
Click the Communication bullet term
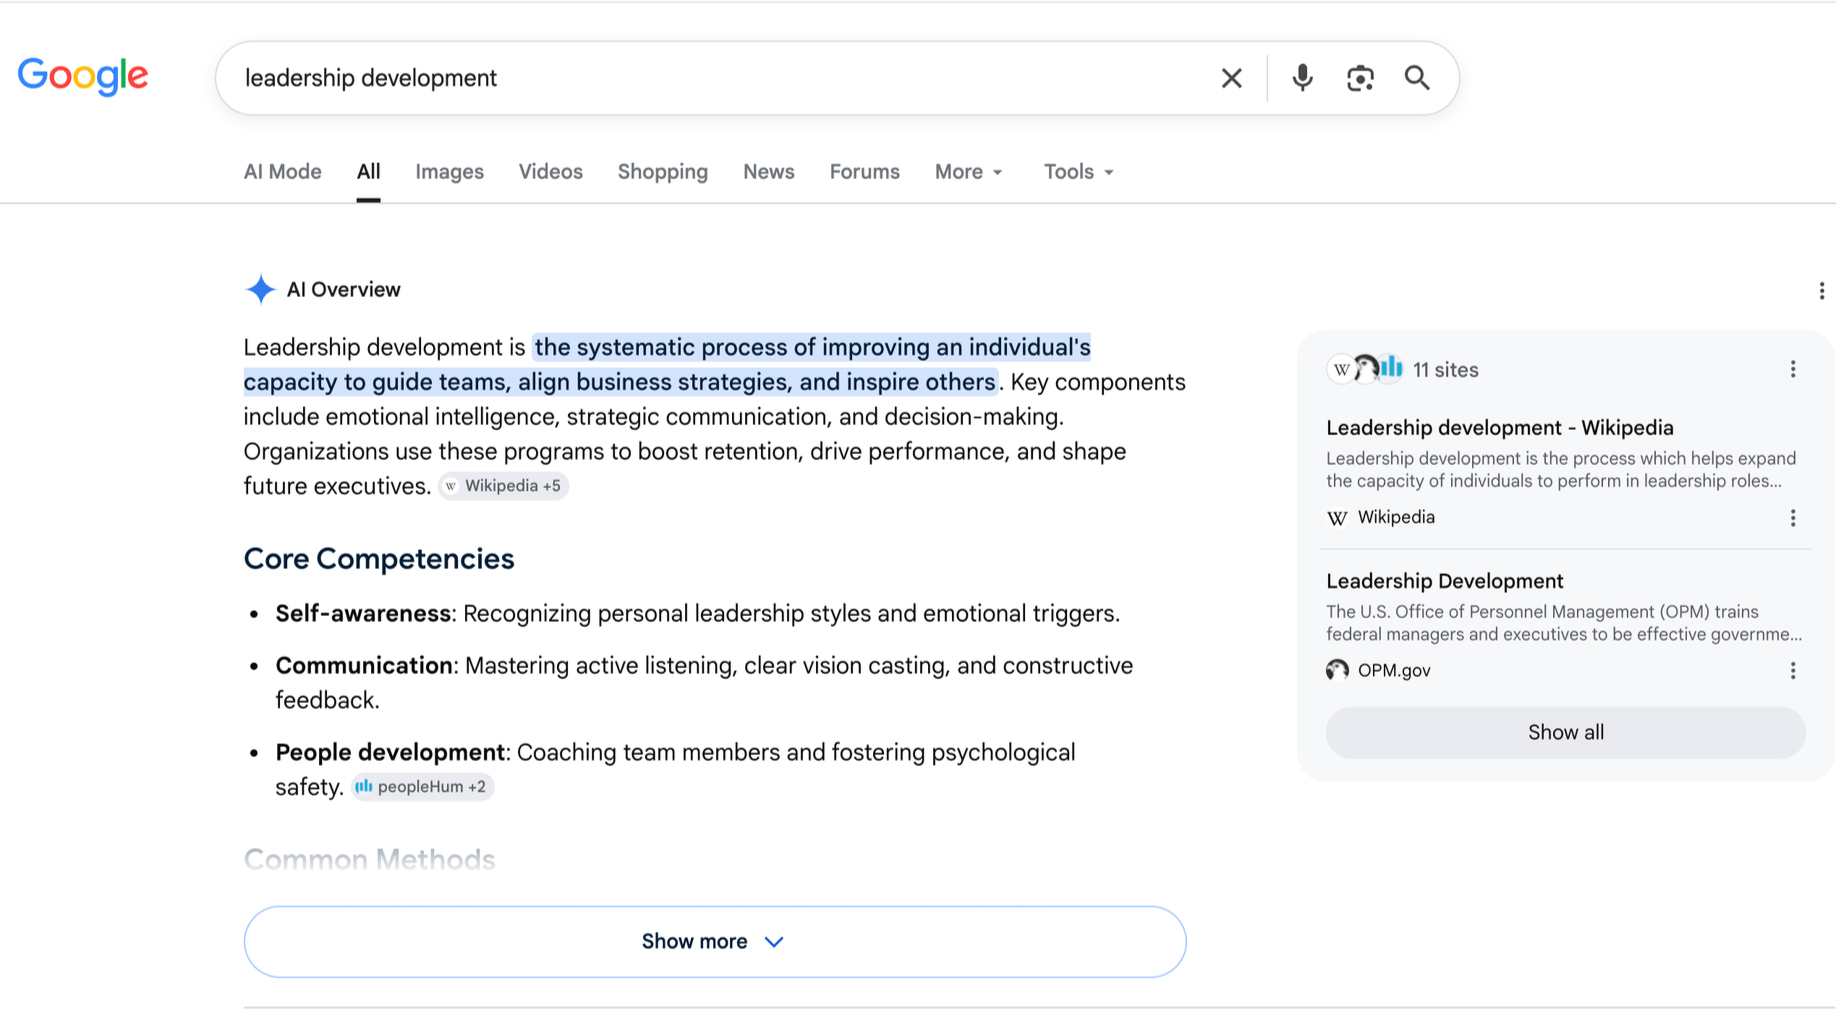click(364, 666)
